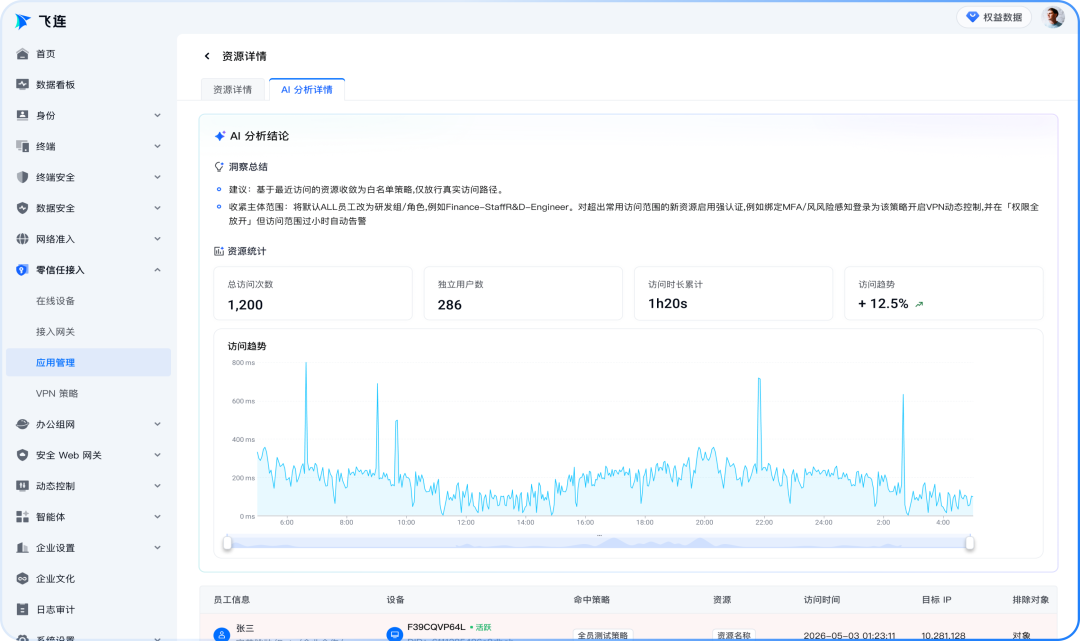
Task: Click the 终端 devices icon
Action: [x=23, y=146]
